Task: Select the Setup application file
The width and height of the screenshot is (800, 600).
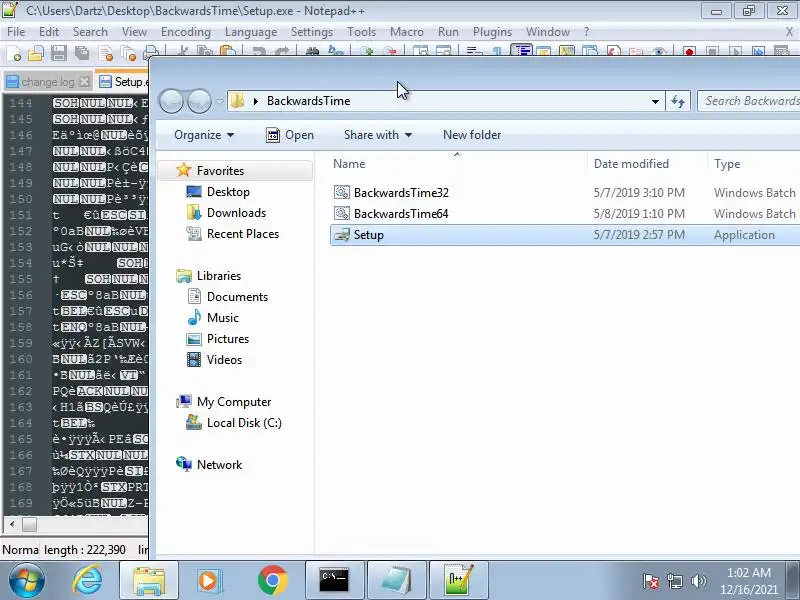Action: tap(565, 235)
